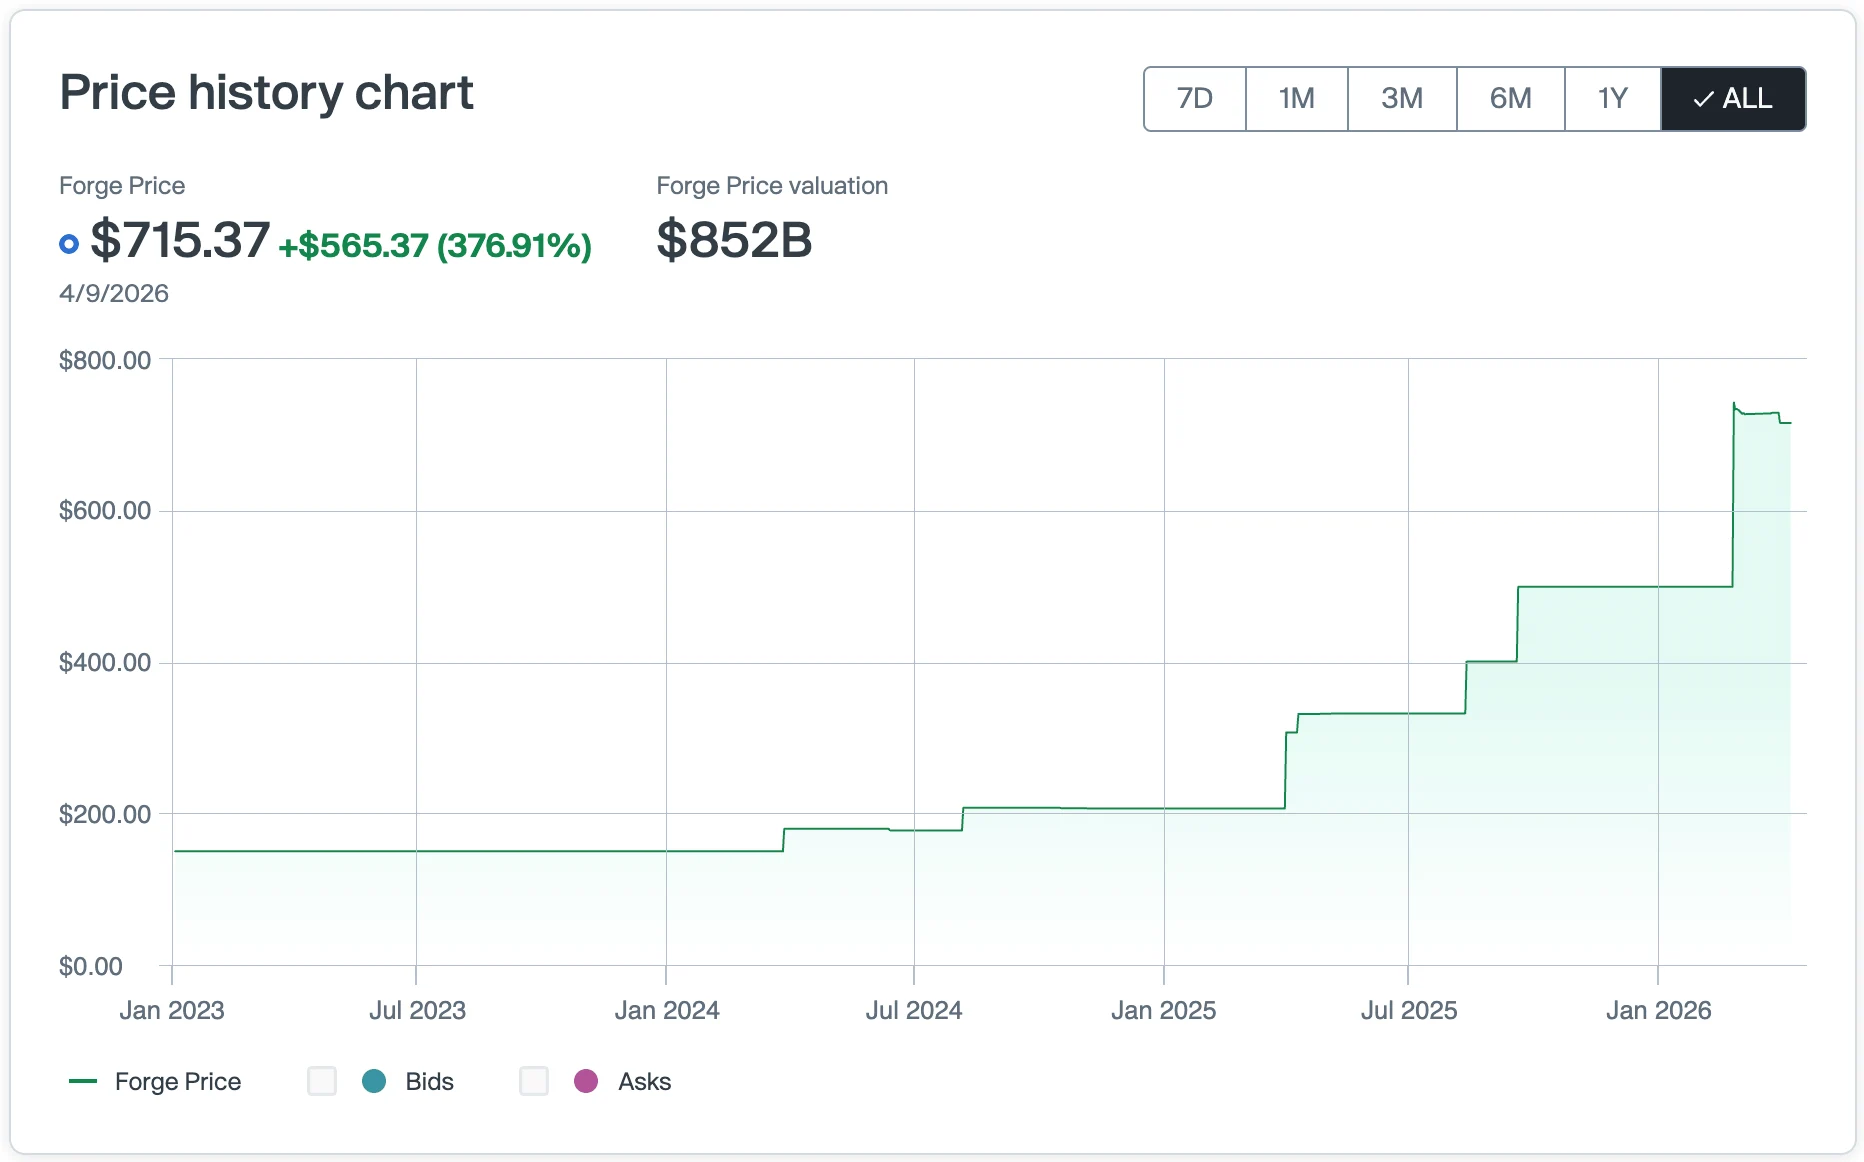The image size is (1864, 1162).
Task: Click the blue circle indicator beside Forge Price
Action: click(68, 243)
